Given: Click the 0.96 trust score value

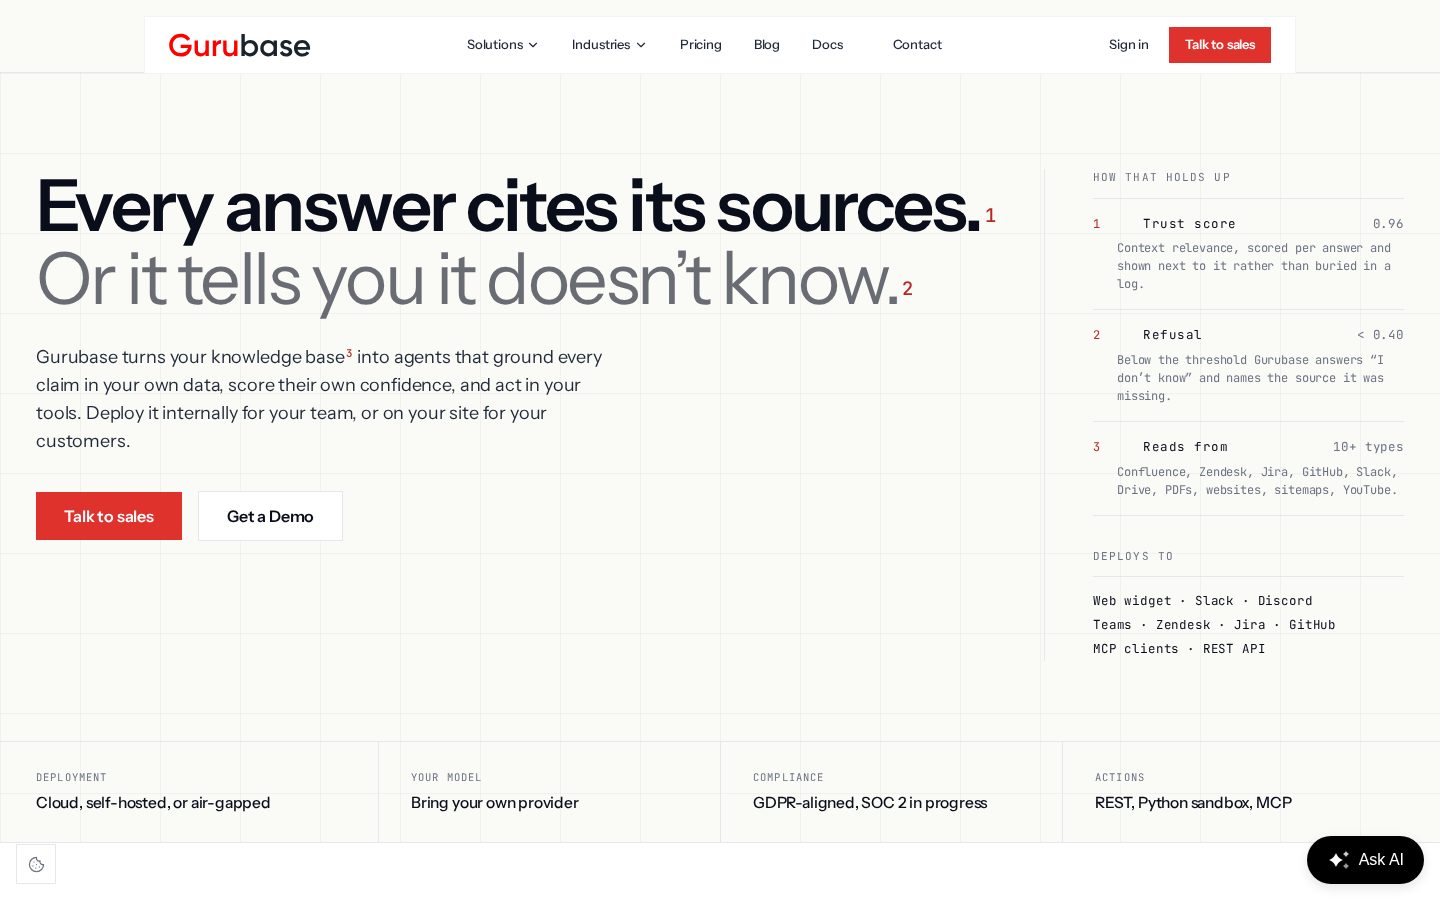Looking at the screenshot, I should click(x=1388, y=224).
